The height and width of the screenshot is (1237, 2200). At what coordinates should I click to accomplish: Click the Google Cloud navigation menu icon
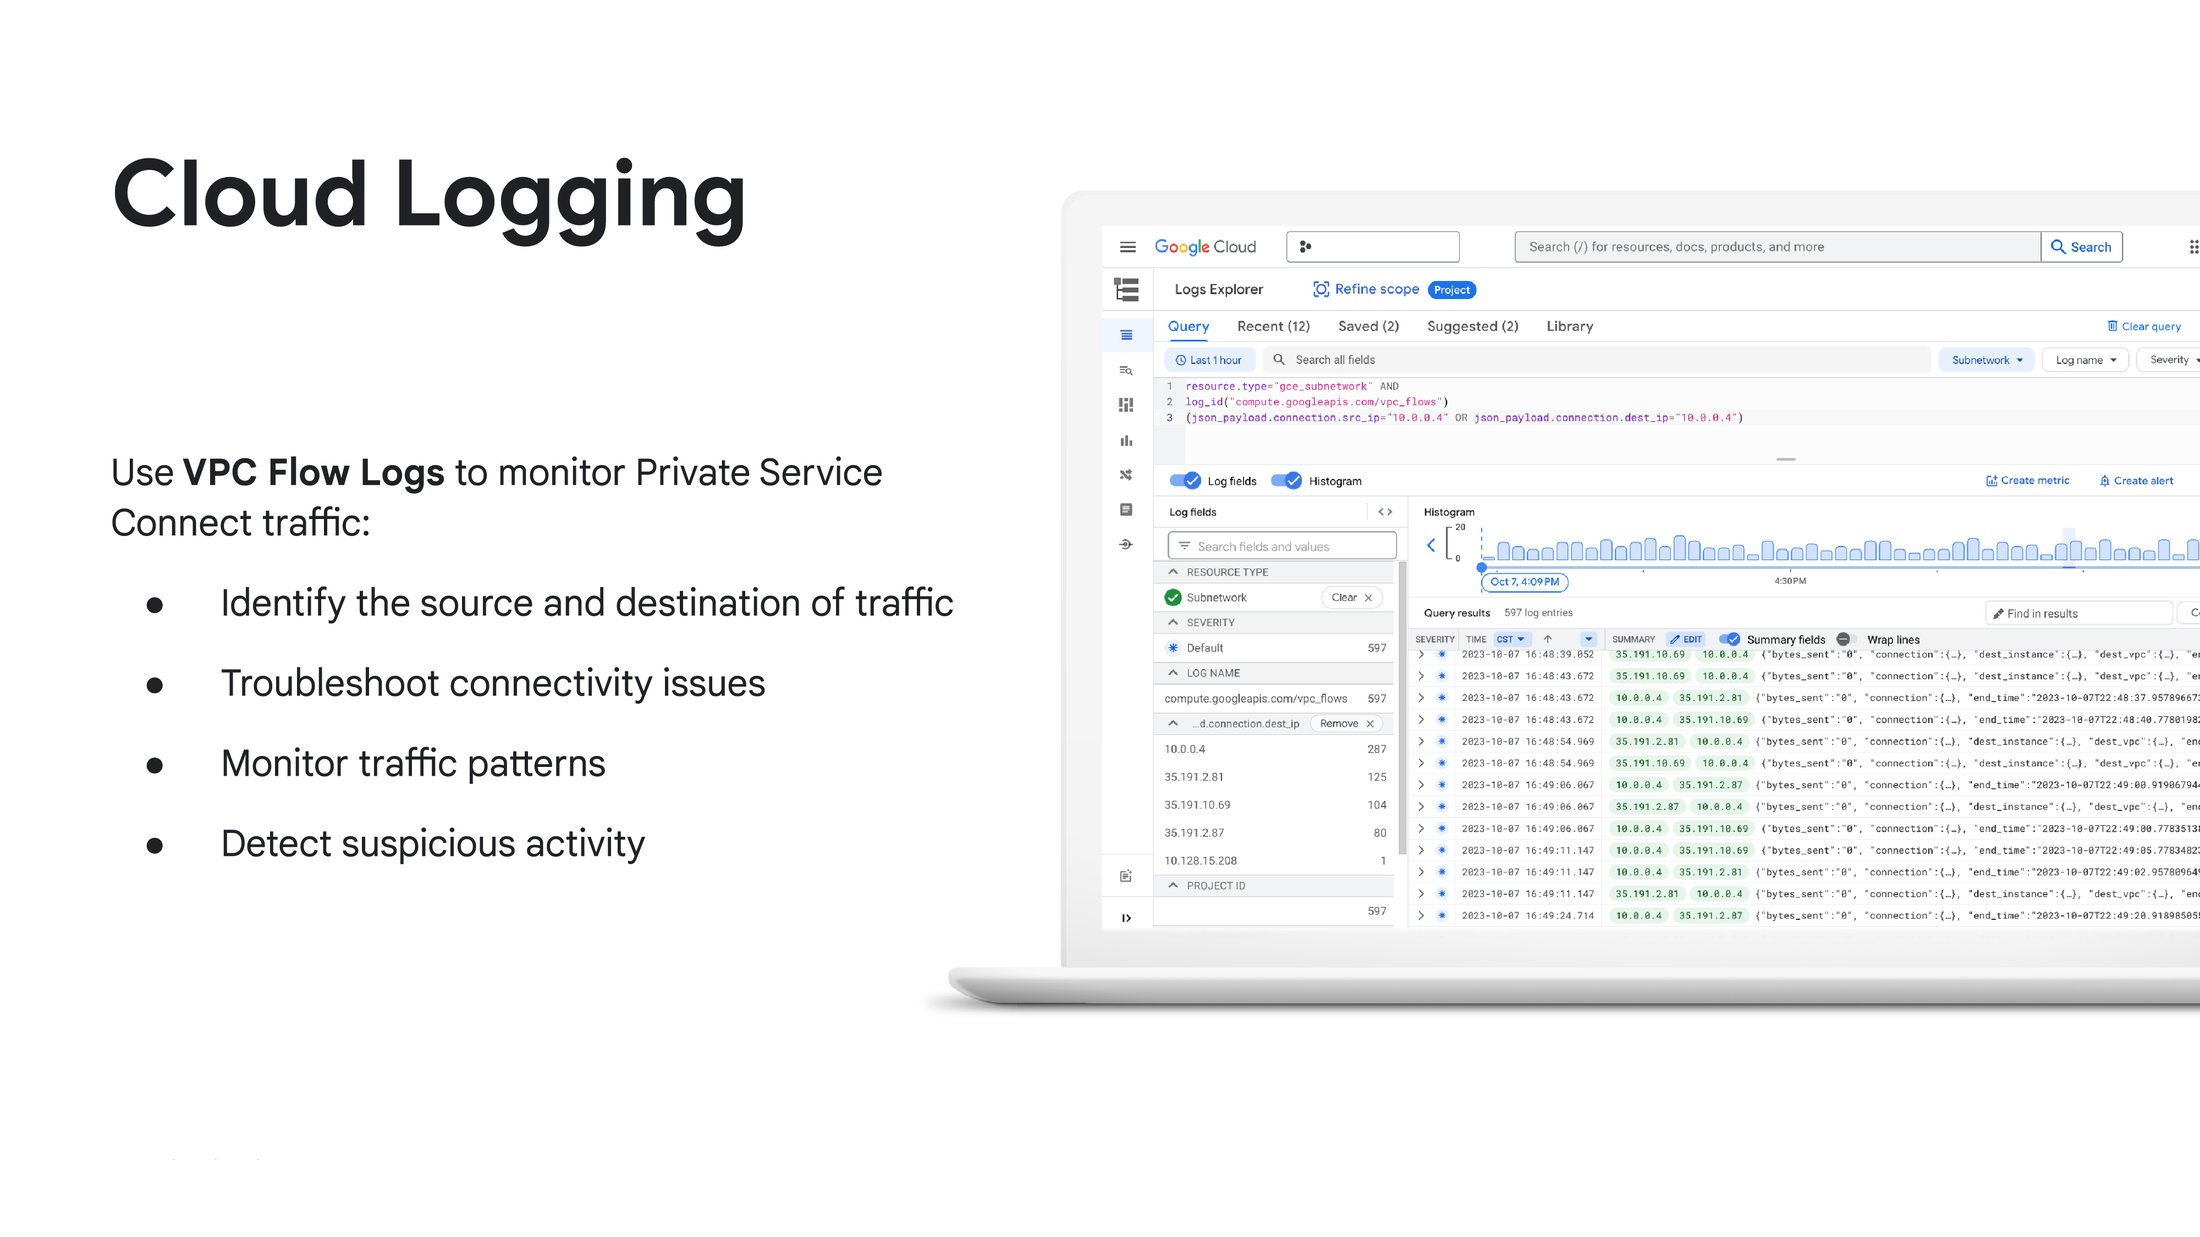click(x=1129, y=246)
